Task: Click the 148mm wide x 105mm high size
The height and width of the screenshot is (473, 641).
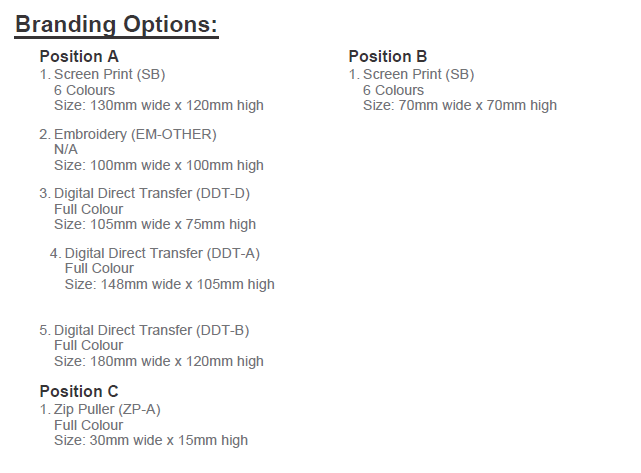Action: [x=170, y=284]
